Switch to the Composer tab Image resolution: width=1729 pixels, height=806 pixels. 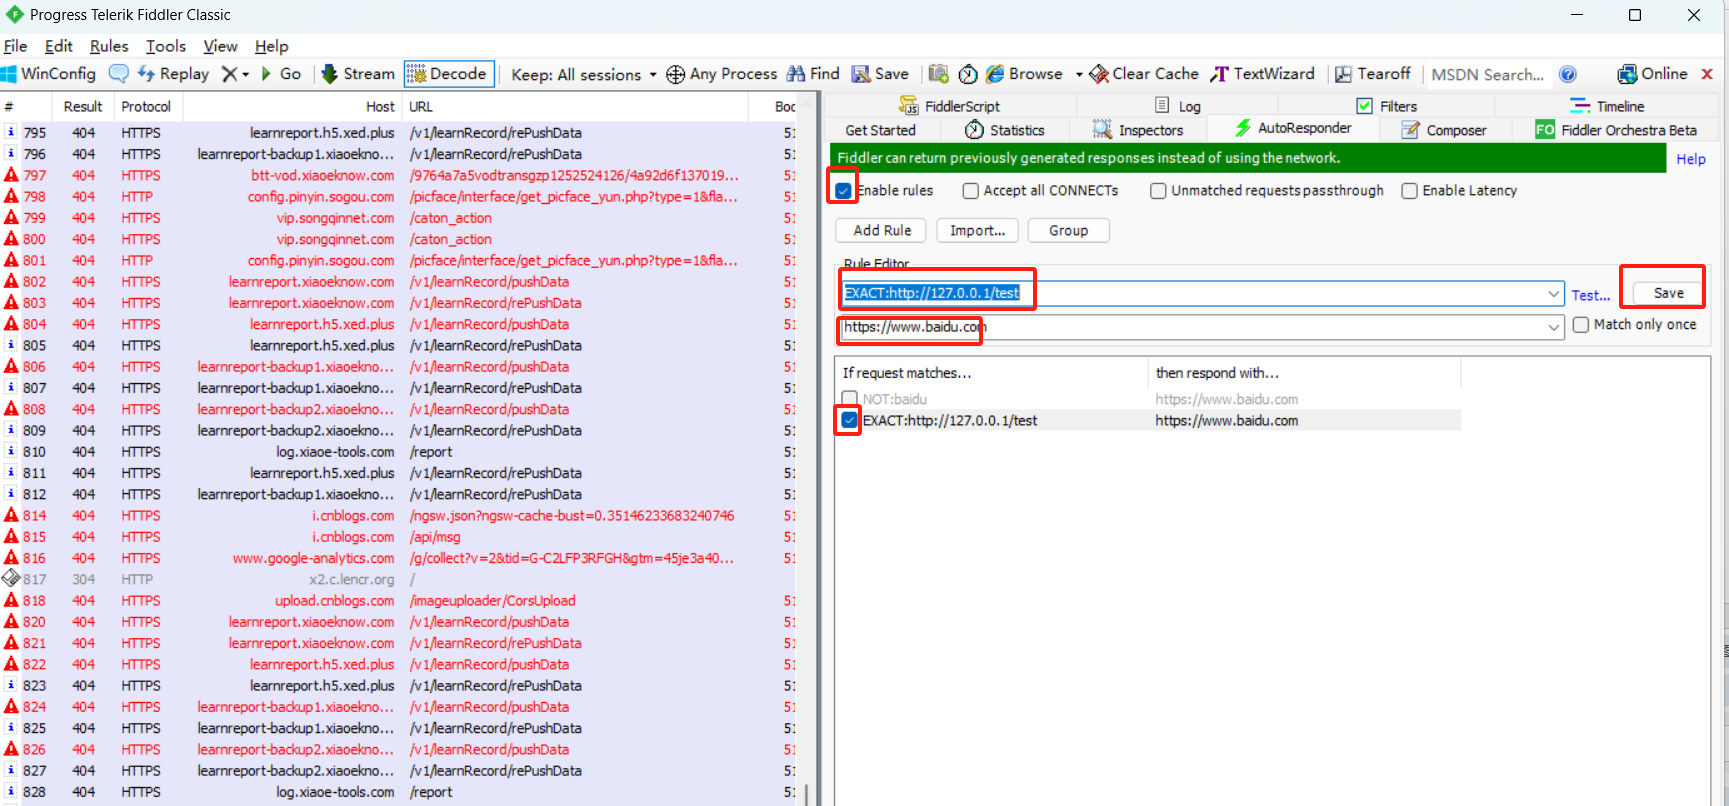point(1444,130)
